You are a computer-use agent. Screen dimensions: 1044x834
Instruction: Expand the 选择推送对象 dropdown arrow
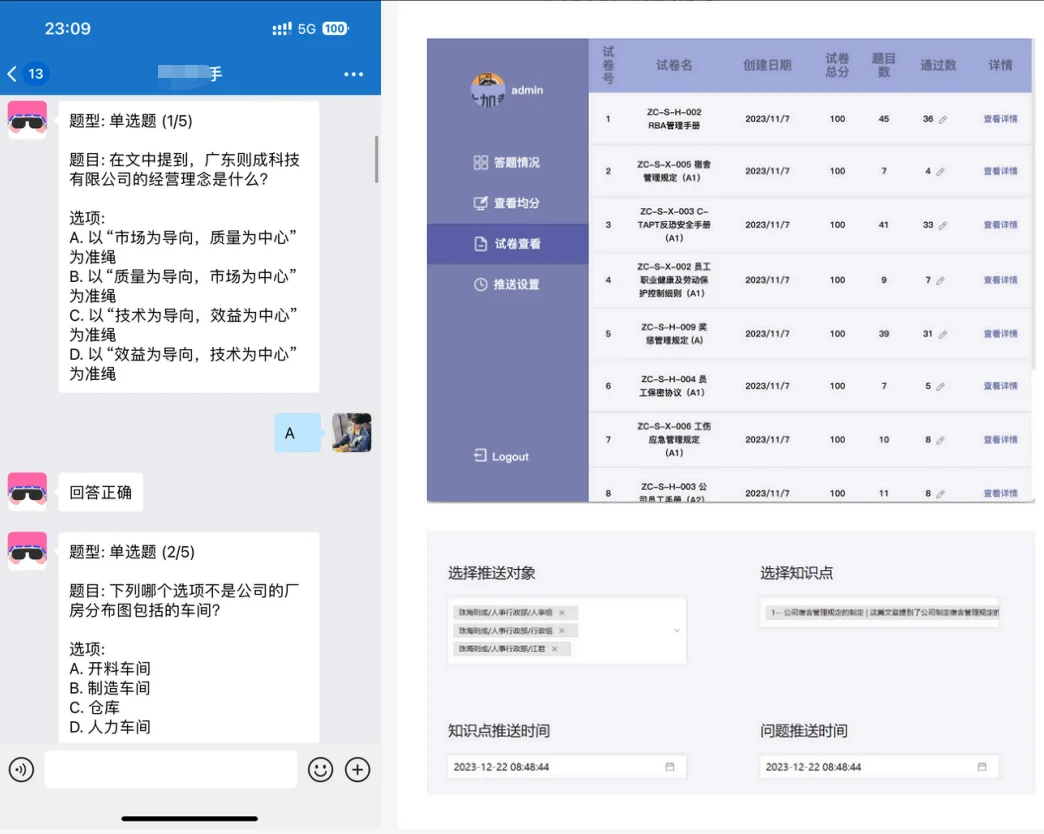(x=677, y=631)
